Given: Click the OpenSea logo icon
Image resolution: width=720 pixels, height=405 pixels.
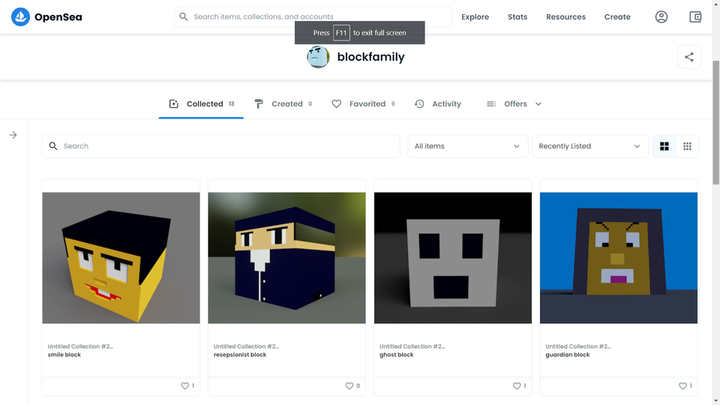Looking at the screenshot, I should pos(20,17).
